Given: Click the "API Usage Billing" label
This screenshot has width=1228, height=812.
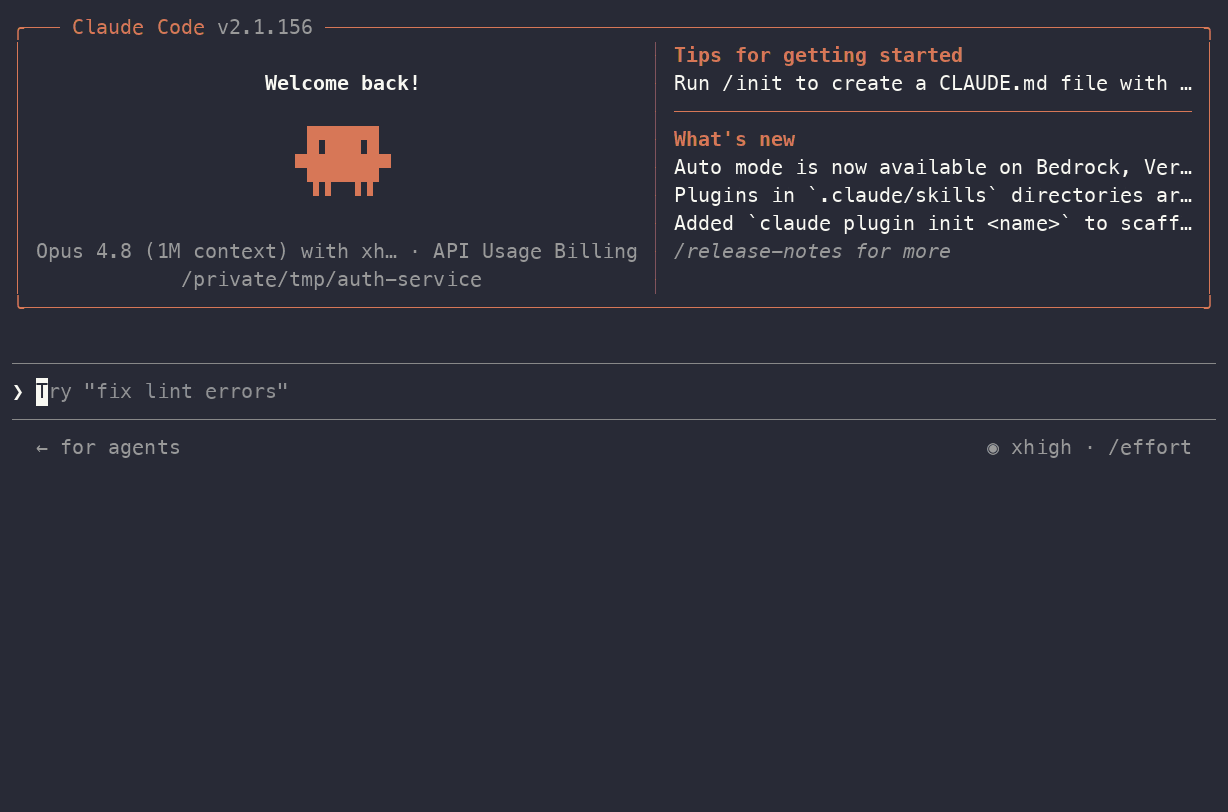Looking at the screenshot, I should tap(535, 251).
